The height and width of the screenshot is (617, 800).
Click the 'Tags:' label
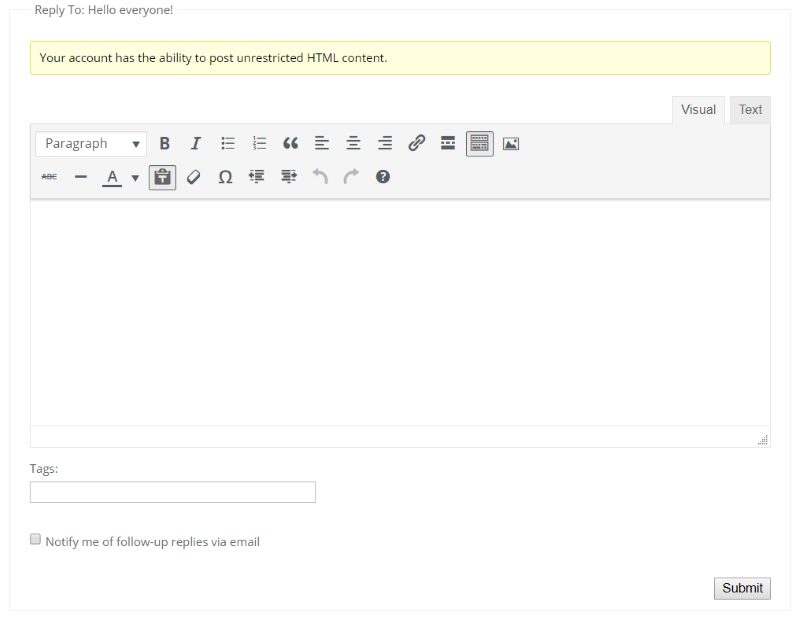pyautogui.click(x=44, y=468)
